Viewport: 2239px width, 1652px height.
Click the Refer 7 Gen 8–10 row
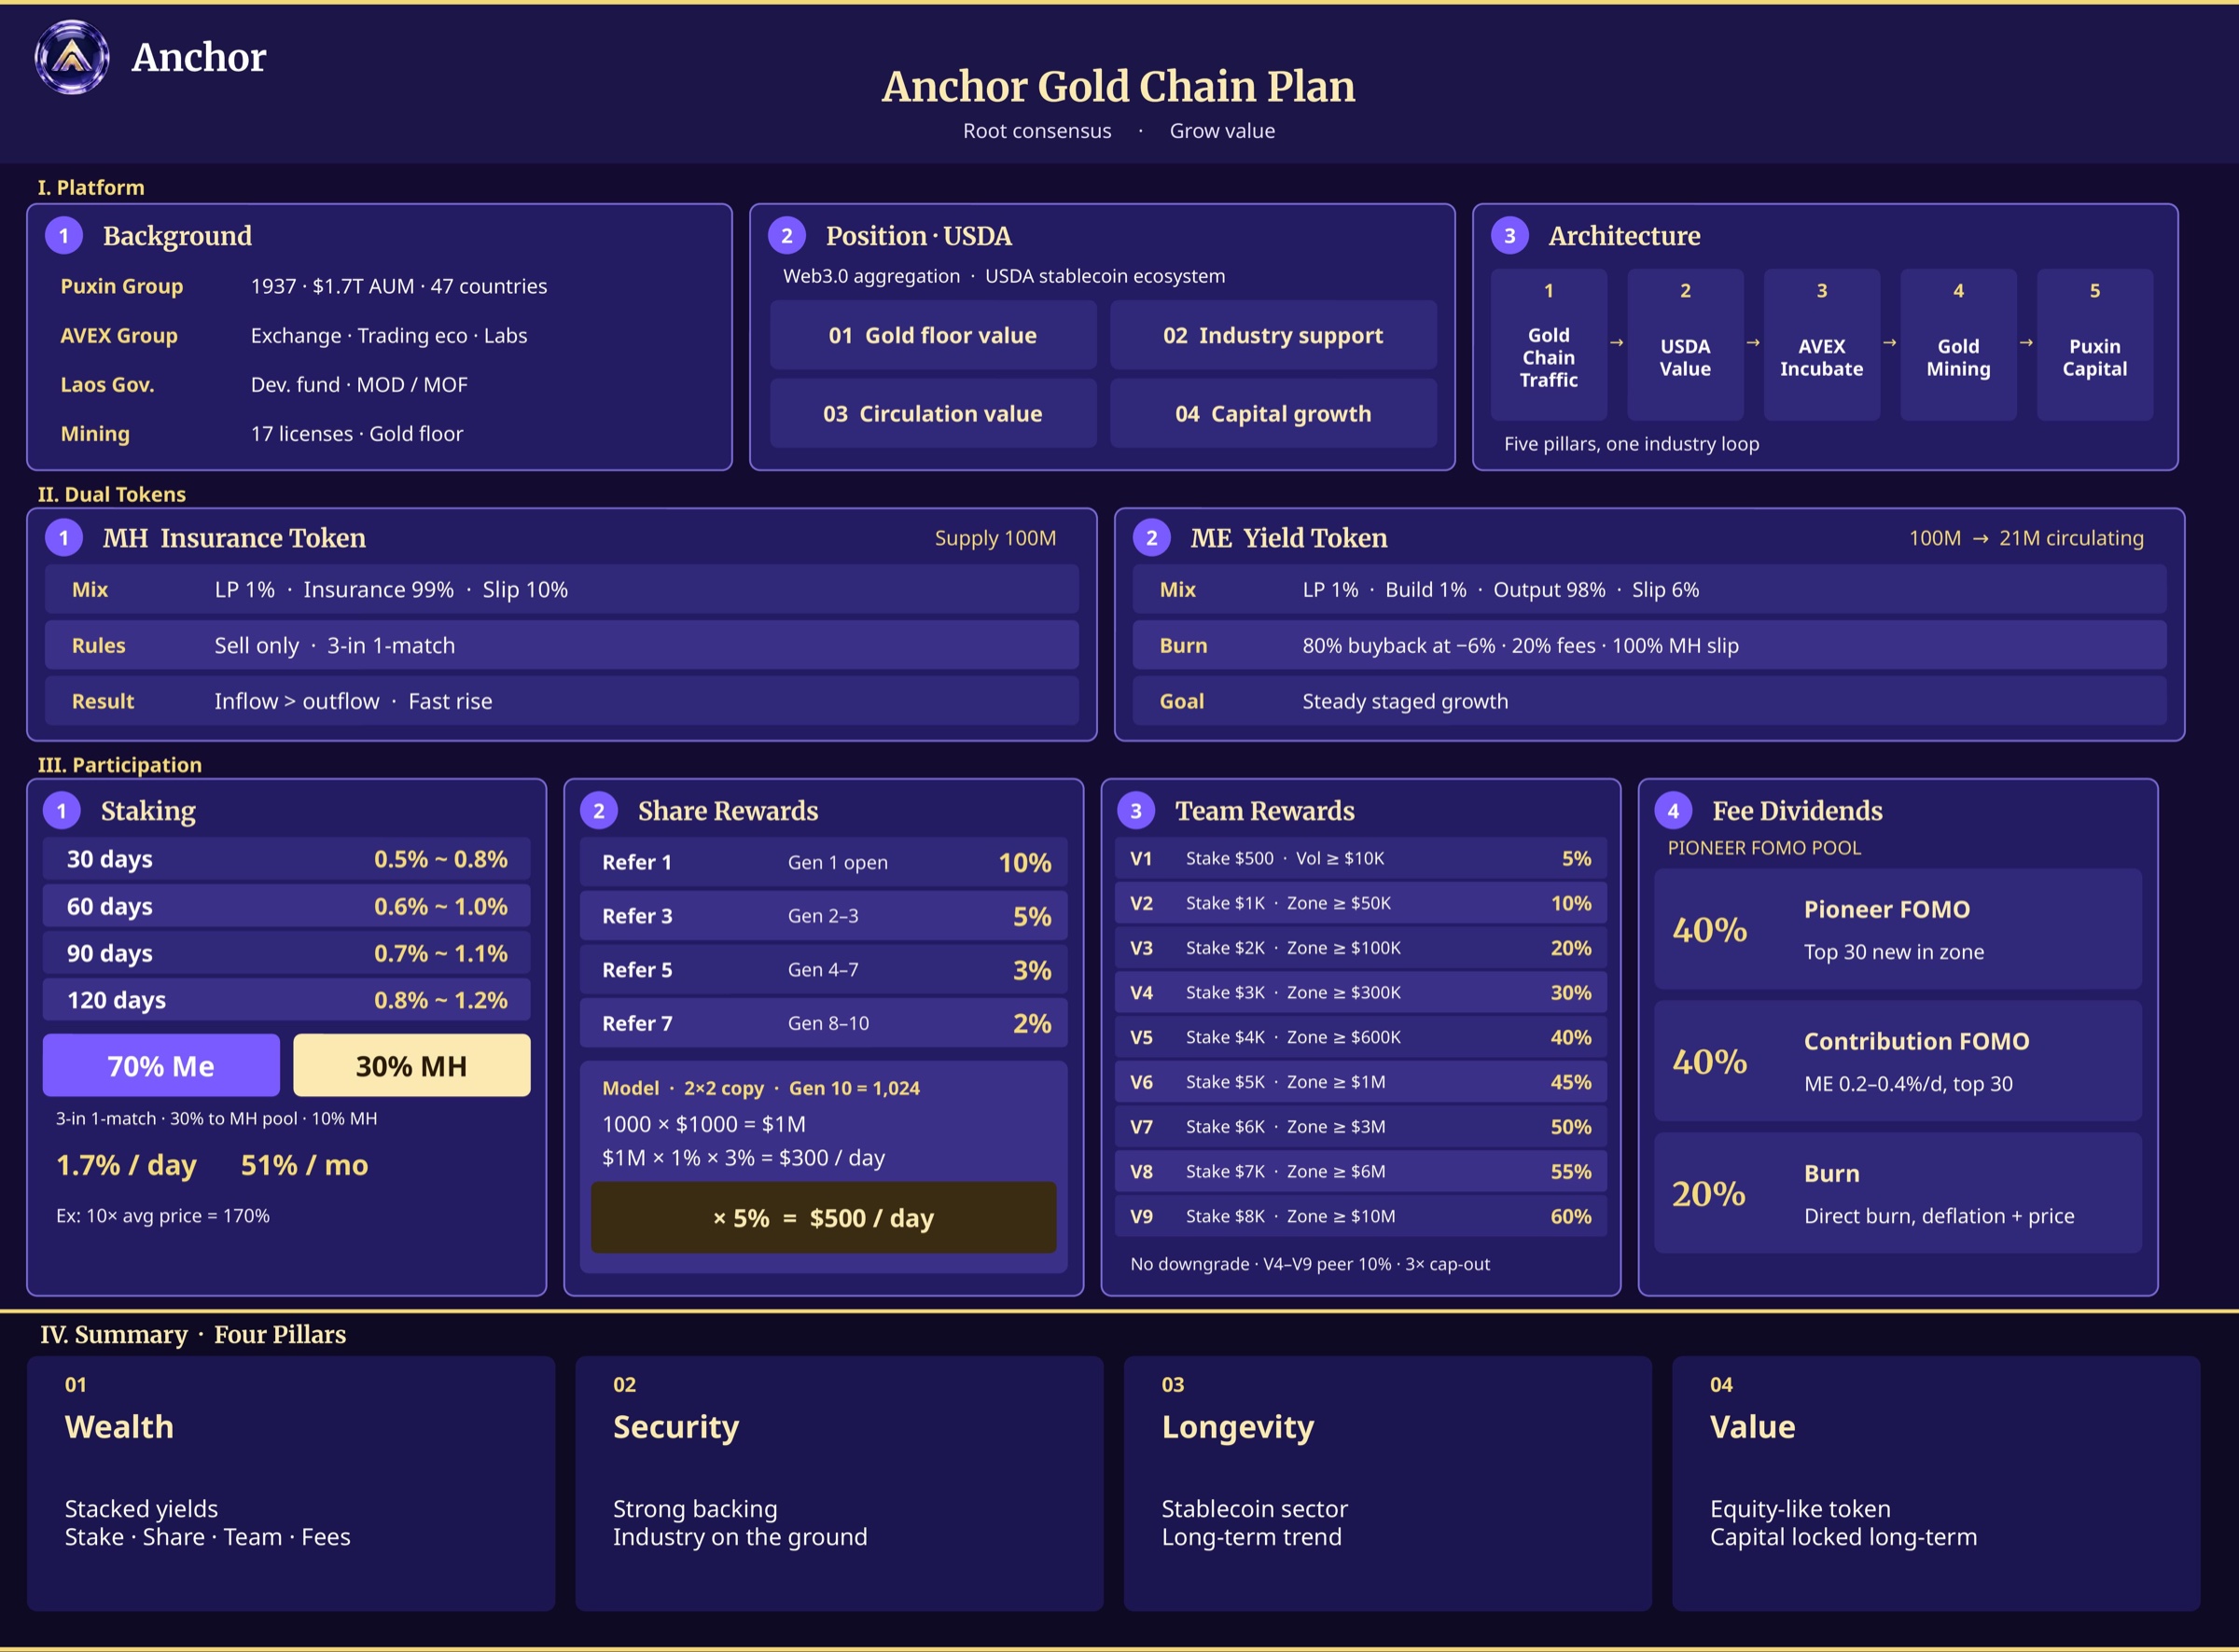click(824, 1023)
